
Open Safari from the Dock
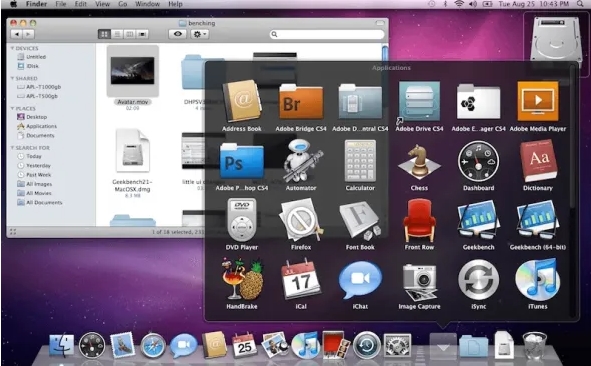(153, 346)
